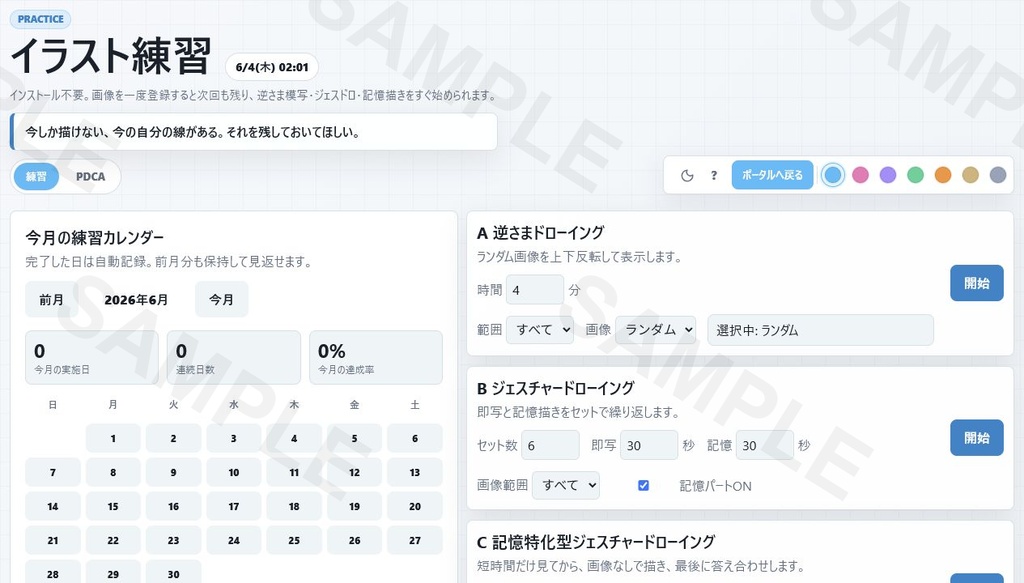Focus the 記憶 seconds input field
1024x583 pixels.
pos(764,445)
